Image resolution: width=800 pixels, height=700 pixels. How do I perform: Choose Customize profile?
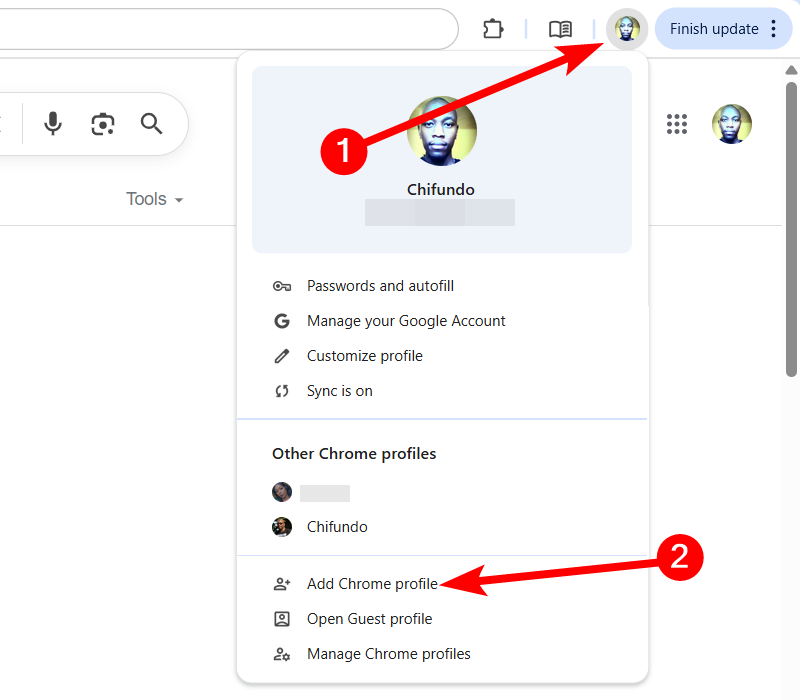(364, 356)
